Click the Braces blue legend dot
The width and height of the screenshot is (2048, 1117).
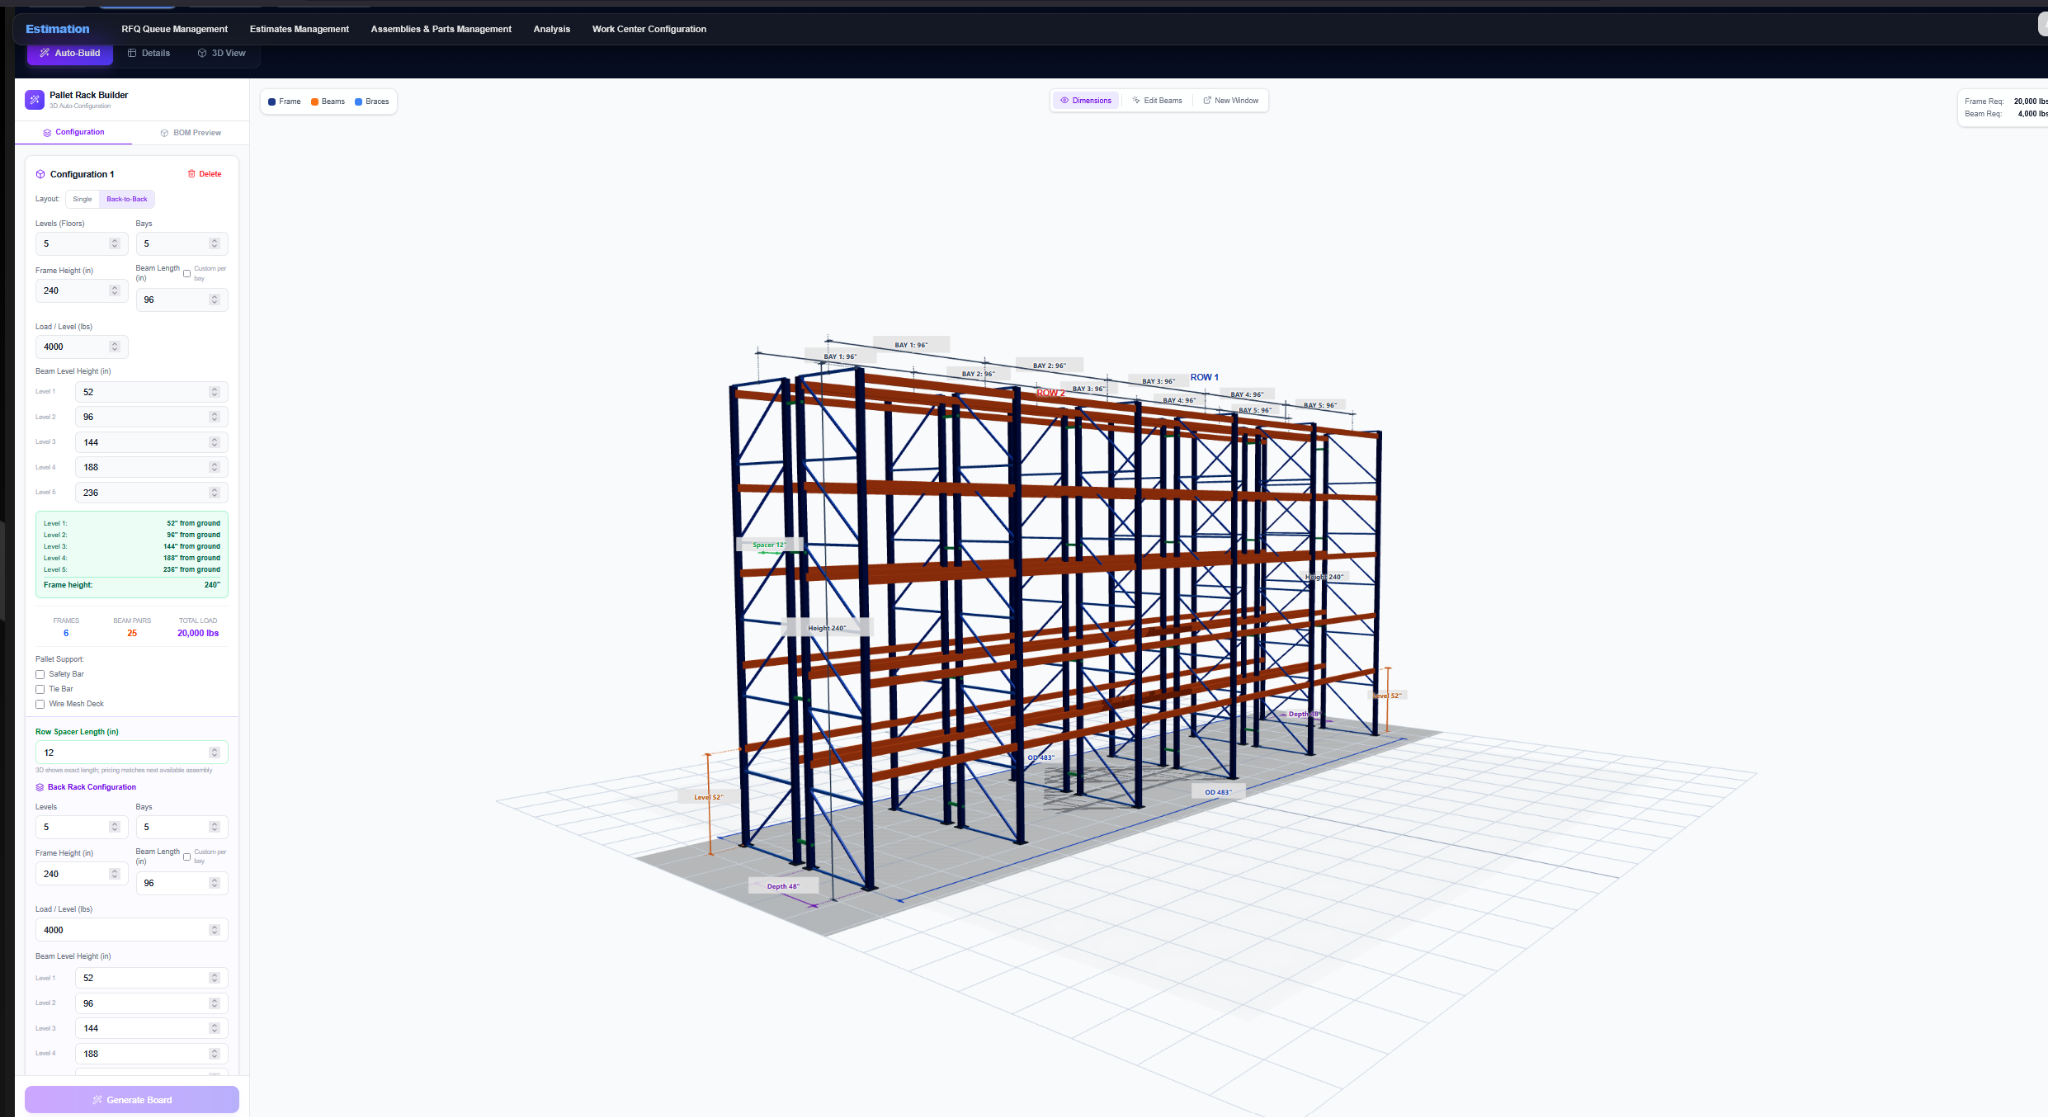[359, 102]
